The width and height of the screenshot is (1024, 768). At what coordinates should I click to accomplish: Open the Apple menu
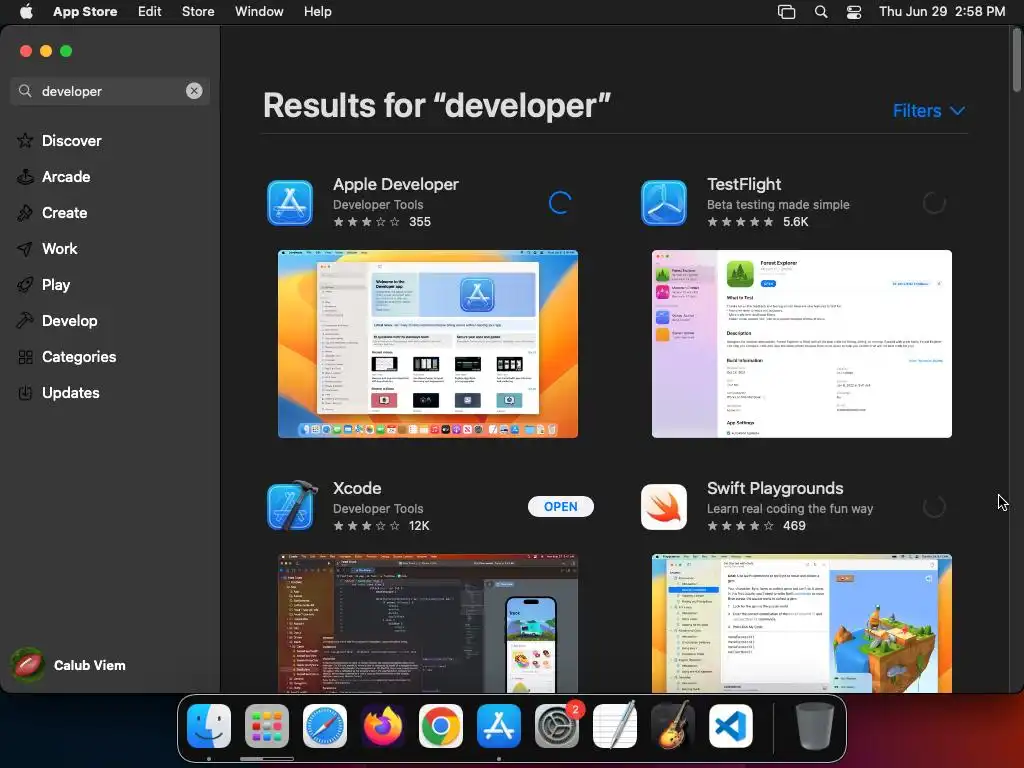coord(26,12)
